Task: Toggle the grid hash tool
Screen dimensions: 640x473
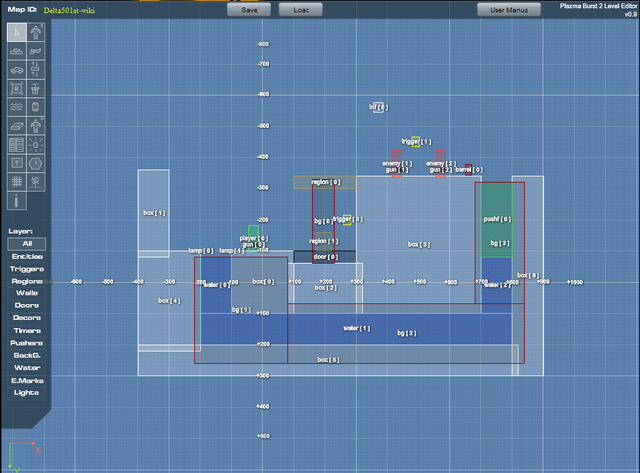Action: coord(17,182)
